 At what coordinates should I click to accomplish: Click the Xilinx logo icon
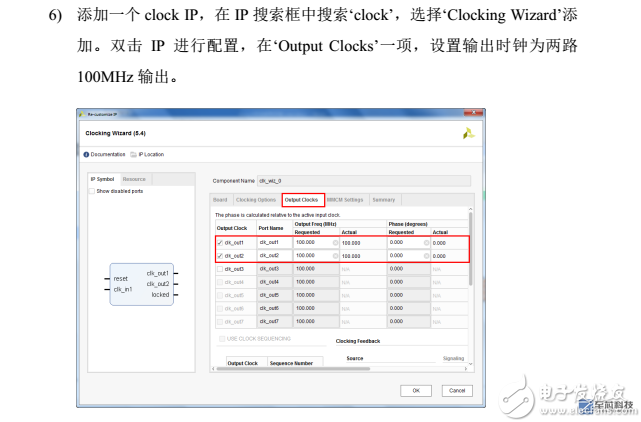[x=468, y=131]
